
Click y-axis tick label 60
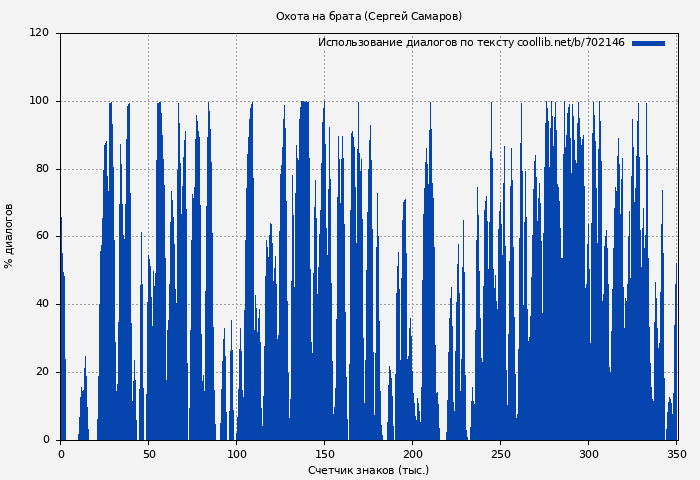point(42,237)
